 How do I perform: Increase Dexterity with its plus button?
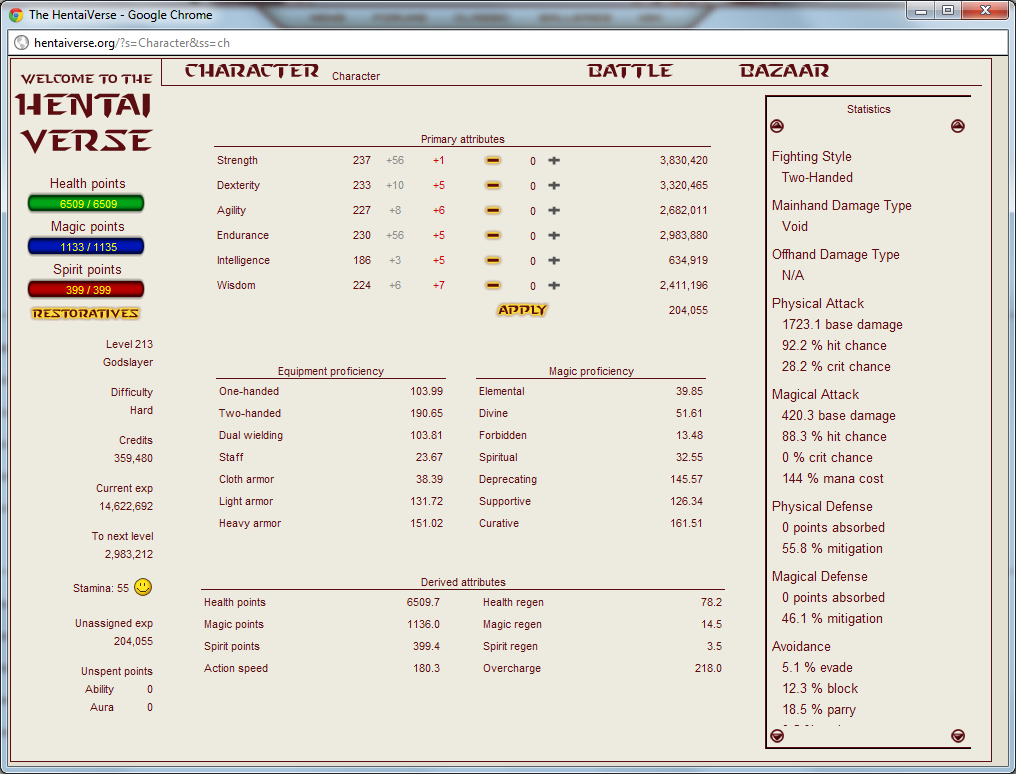(x=554, y=185)
